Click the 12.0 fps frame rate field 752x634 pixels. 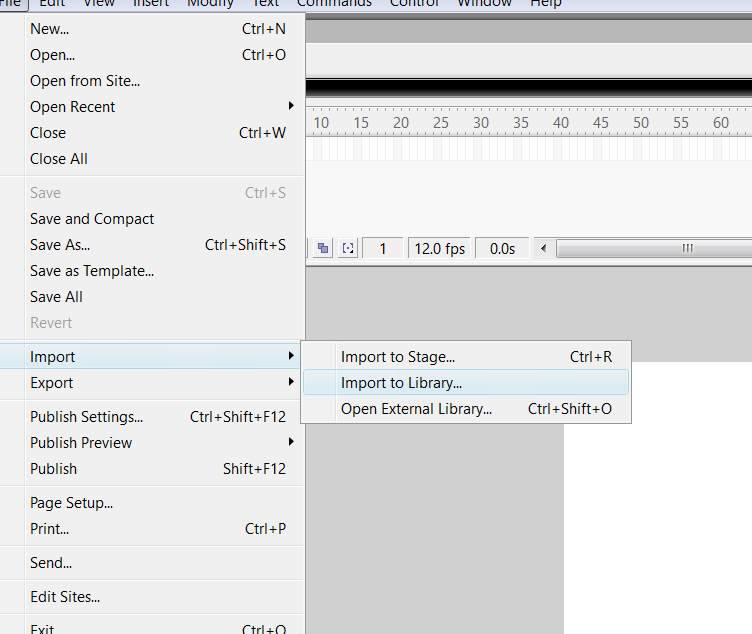pyautogui.click(x=440, y=249)
